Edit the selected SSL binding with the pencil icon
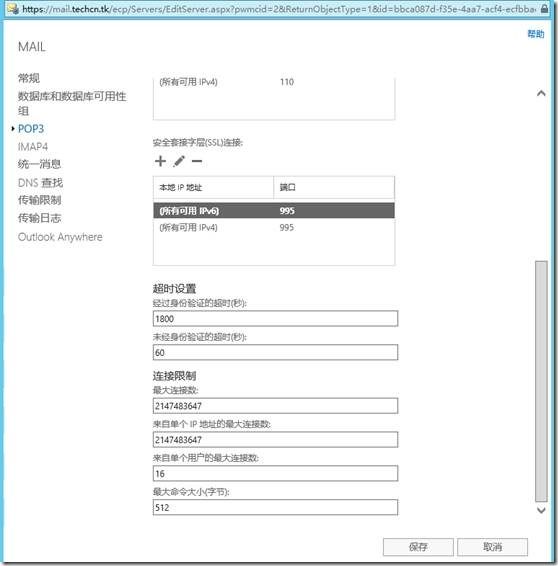This screenshot has height=566, width=558. click(x=179, y=161)
